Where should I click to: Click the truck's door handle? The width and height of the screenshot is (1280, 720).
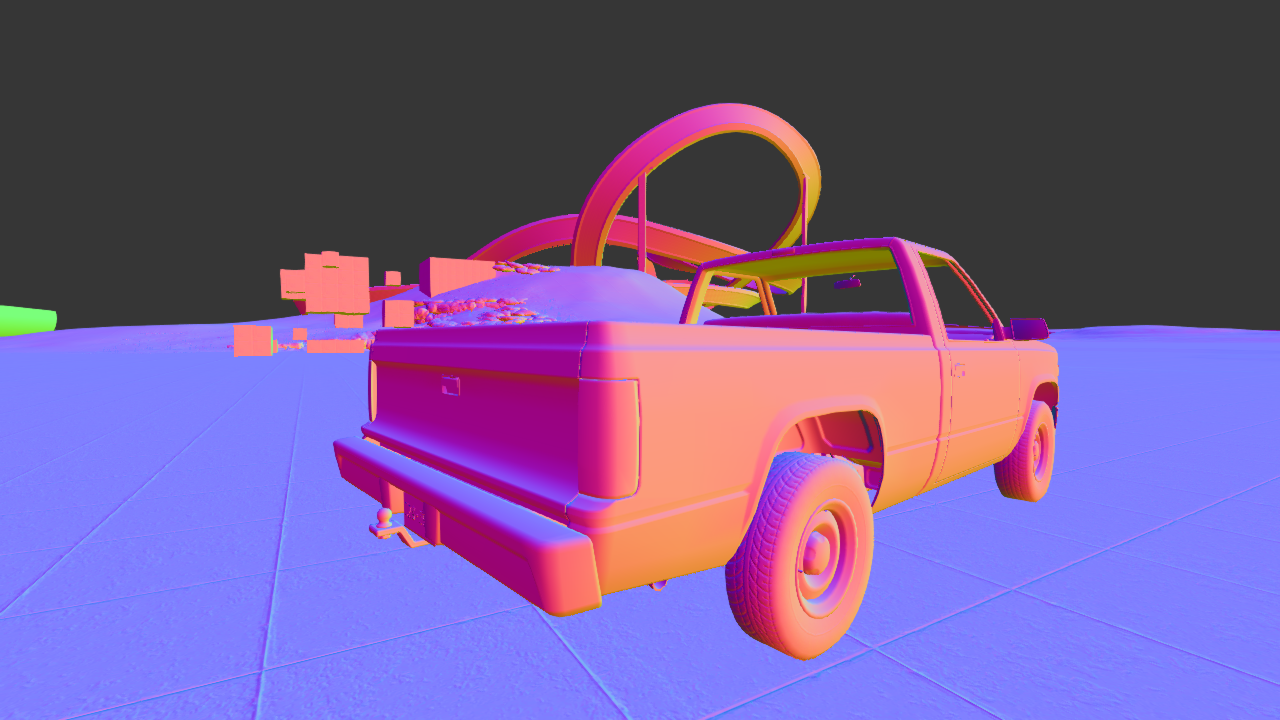(959, 371)
